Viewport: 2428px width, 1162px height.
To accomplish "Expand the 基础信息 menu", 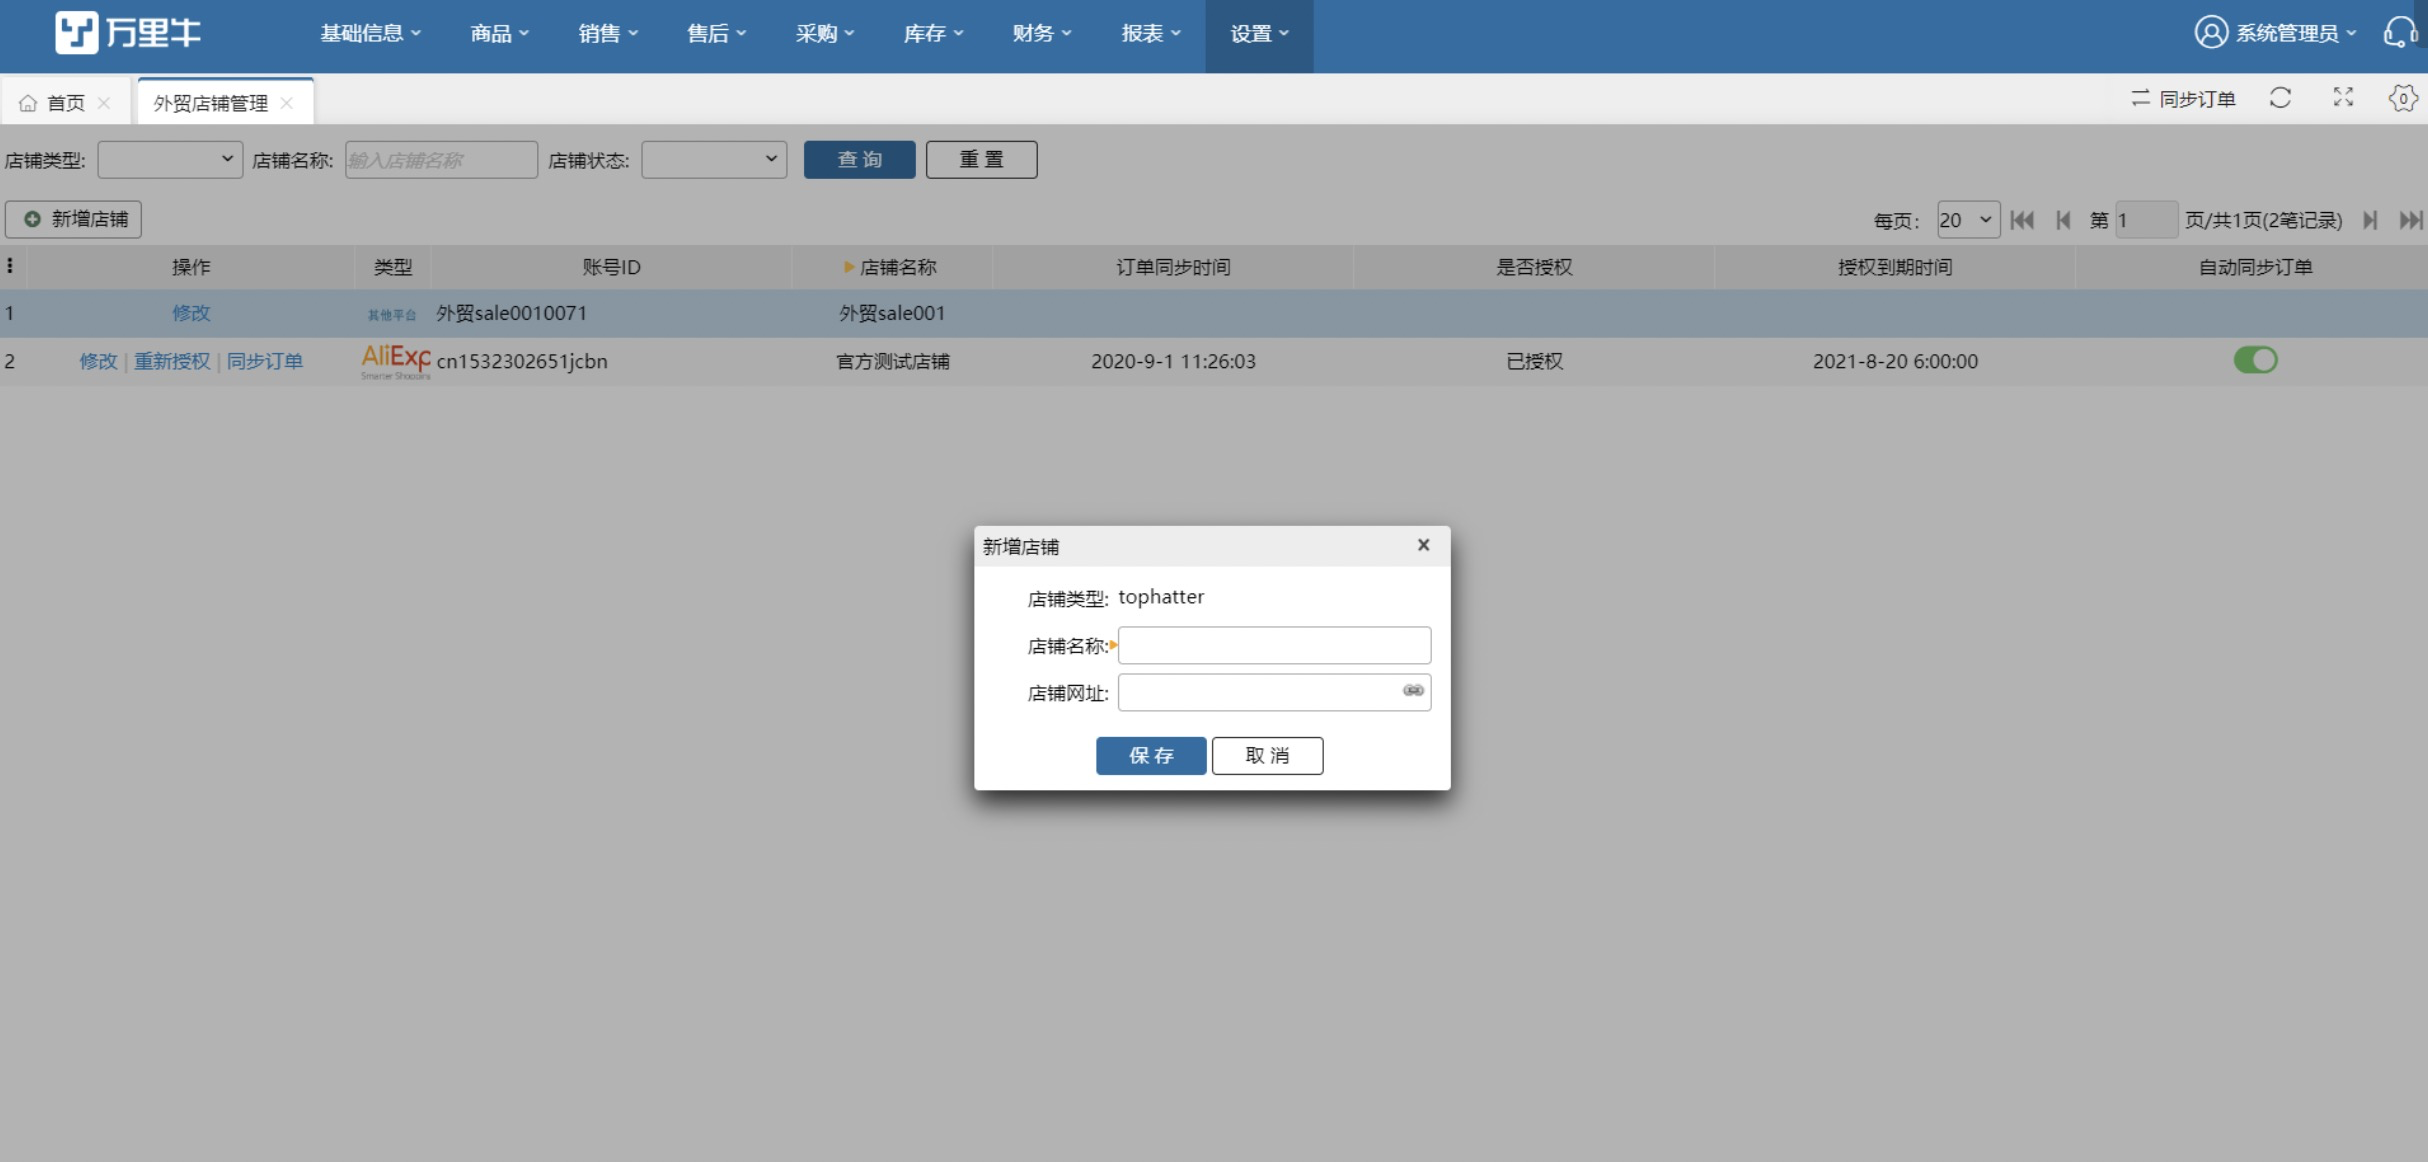I will coord(370,34).
